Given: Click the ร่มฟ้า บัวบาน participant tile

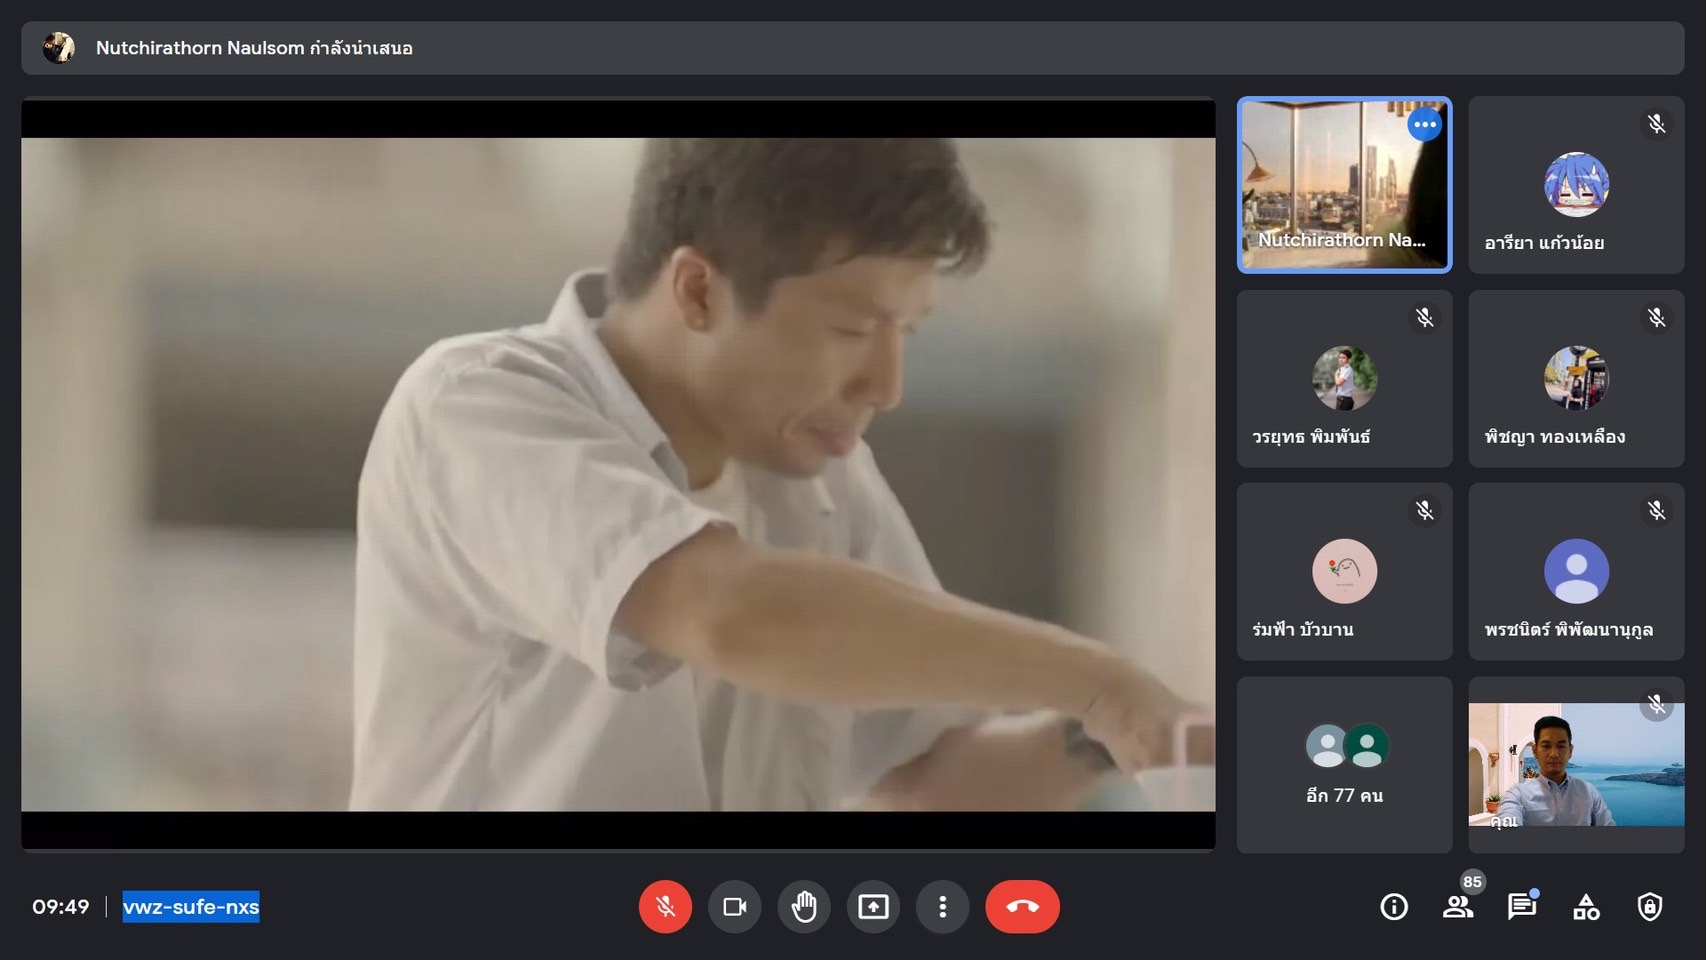Looking at the screenshot, I should [1344, 572].
